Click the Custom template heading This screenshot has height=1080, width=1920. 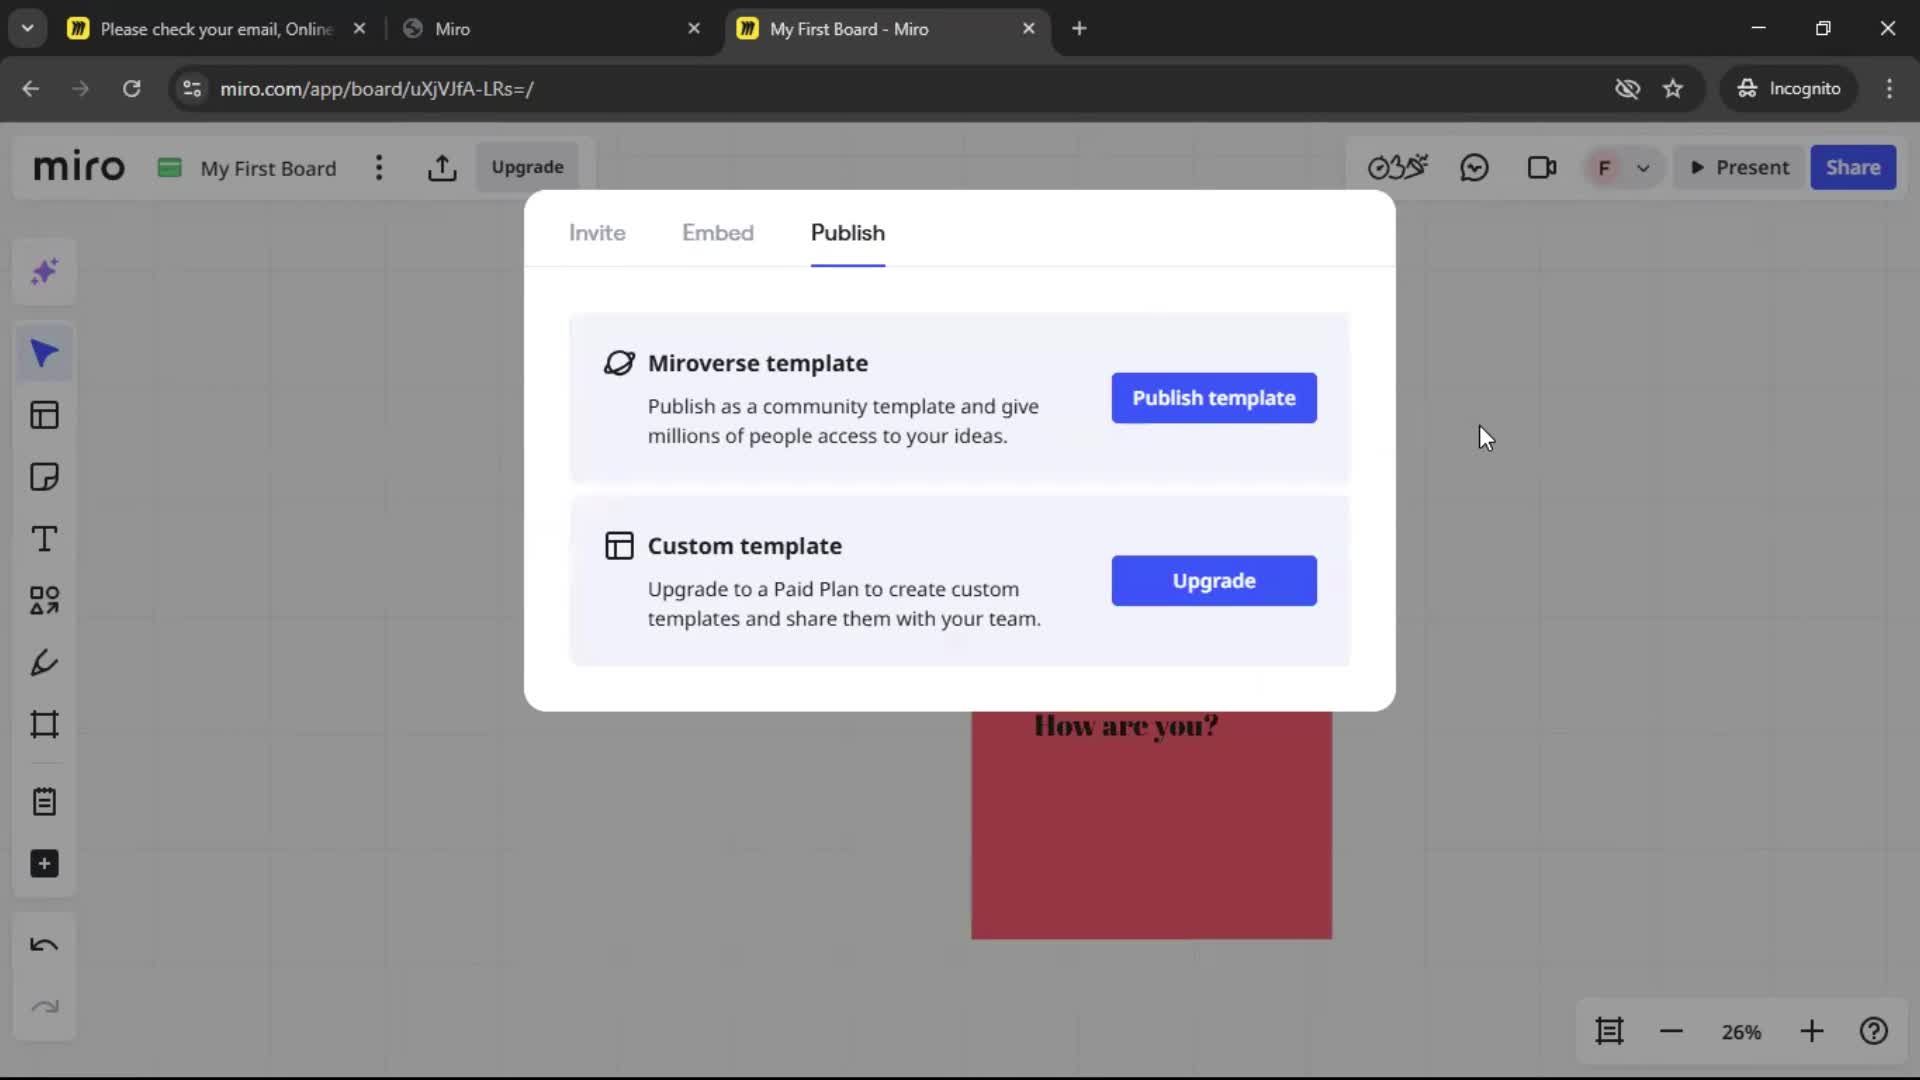click(x=745, y=546)
